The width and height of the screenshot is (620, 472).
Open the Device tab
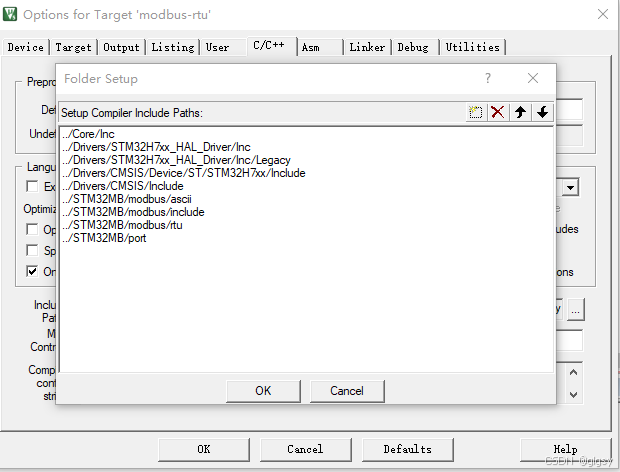(26, 47)
